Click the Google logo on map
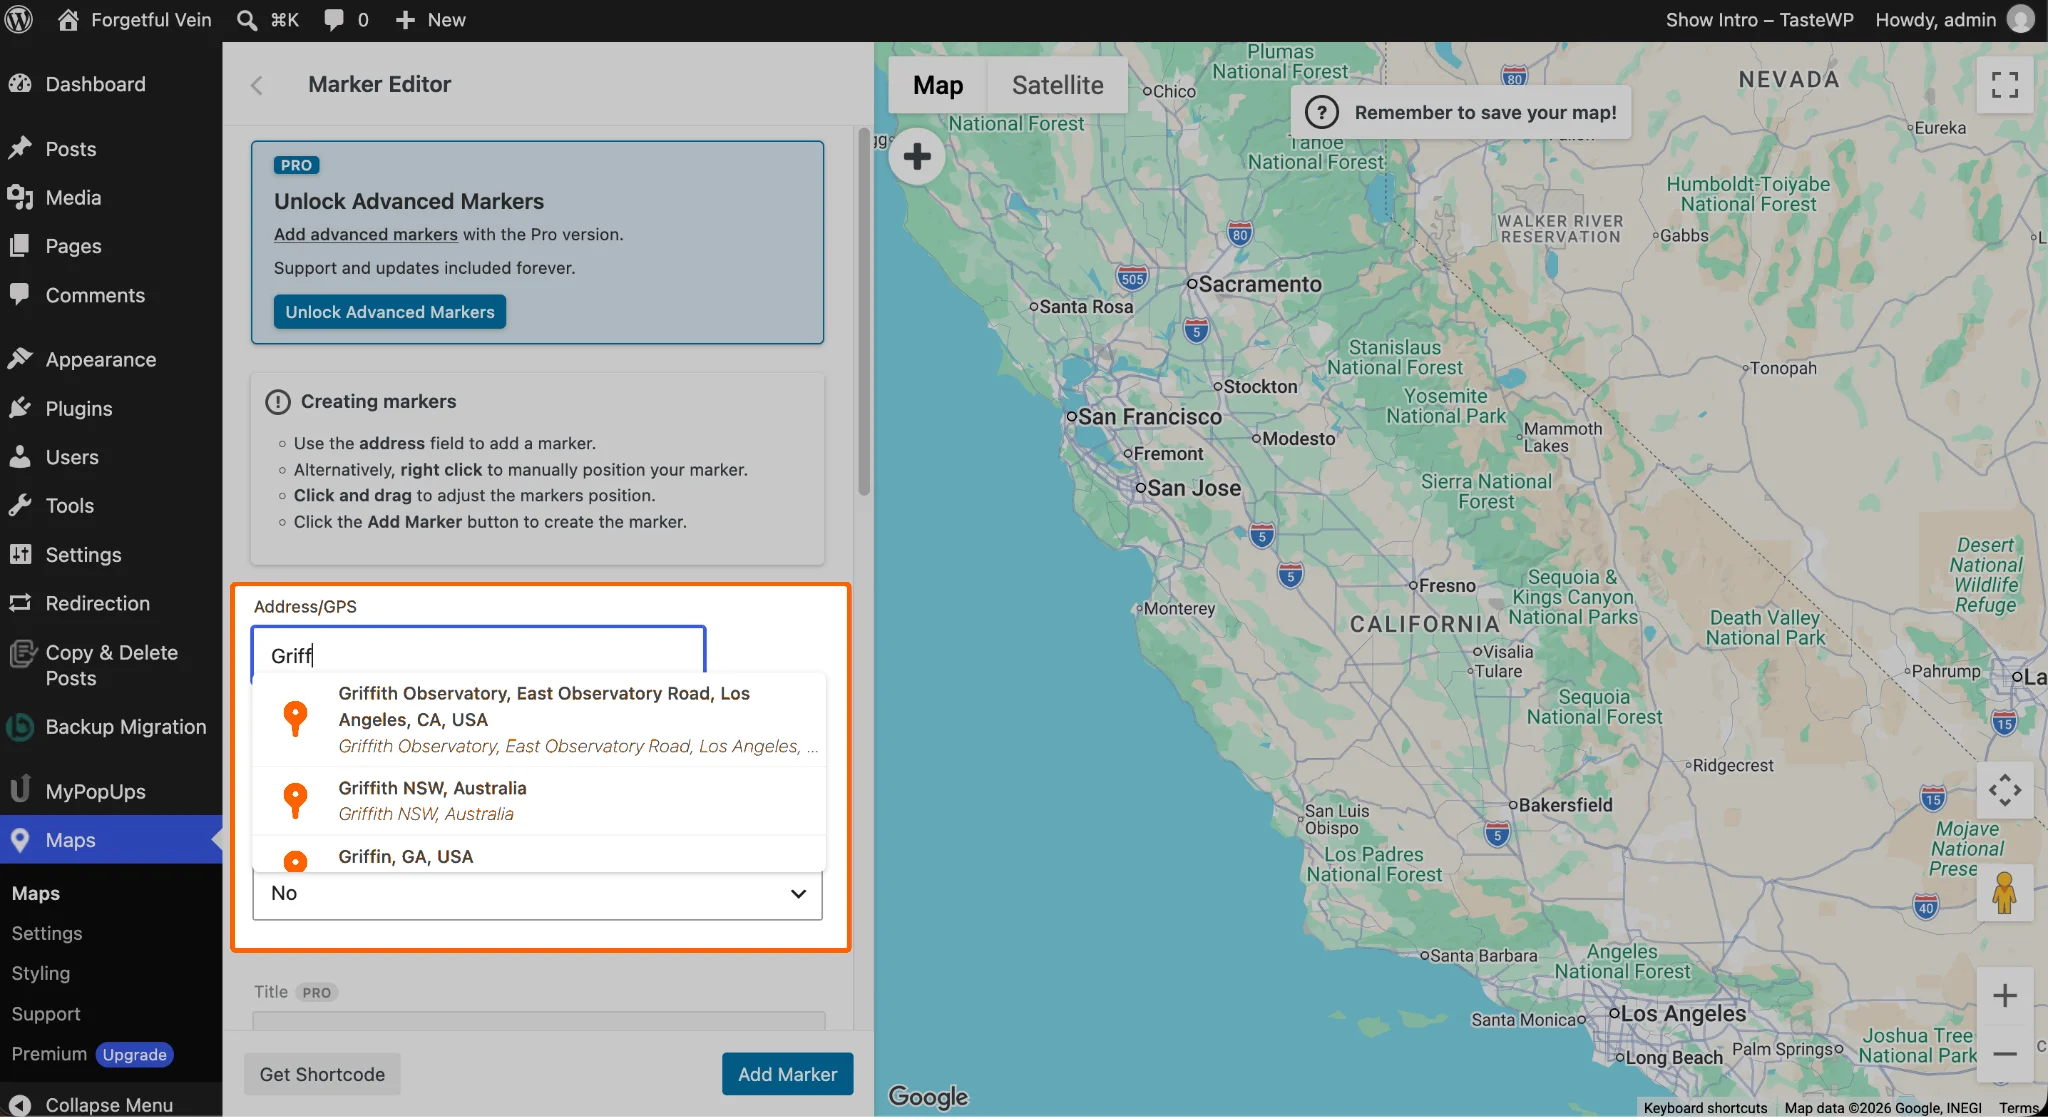 [x=928, y=1097]
